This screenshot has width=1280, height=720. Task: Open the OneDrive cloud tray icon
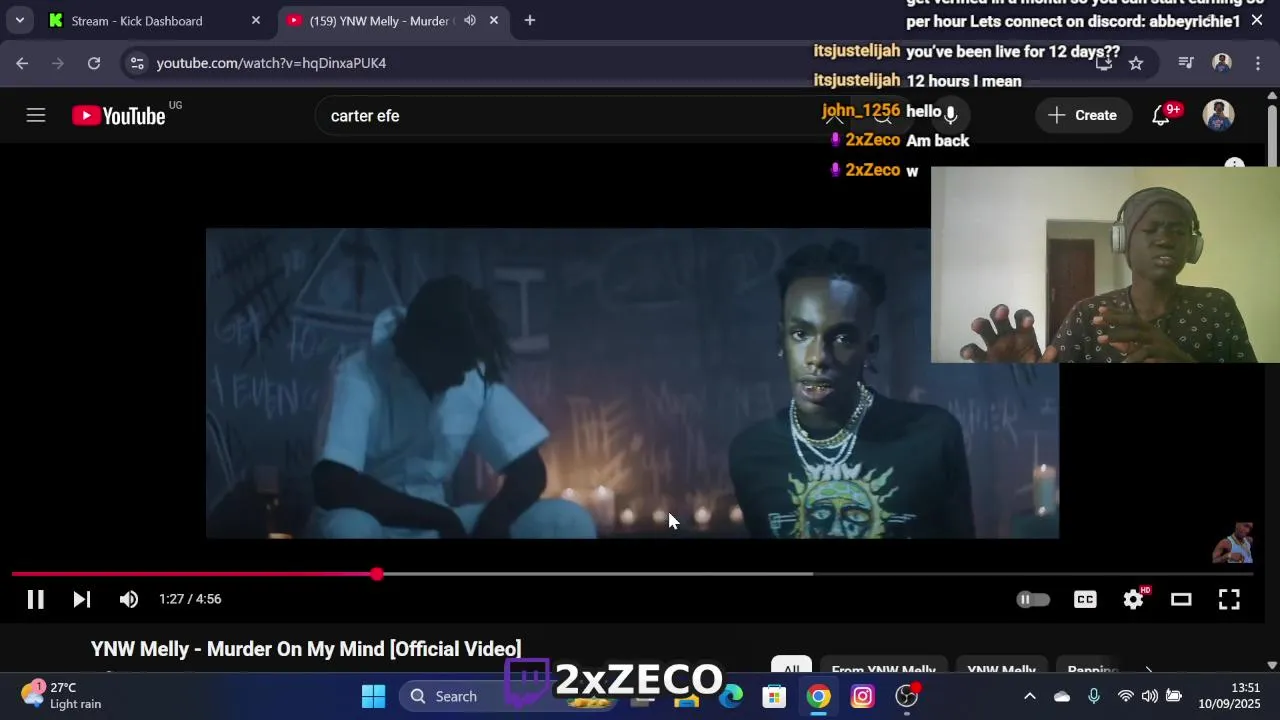click(x=1062, y=696)
